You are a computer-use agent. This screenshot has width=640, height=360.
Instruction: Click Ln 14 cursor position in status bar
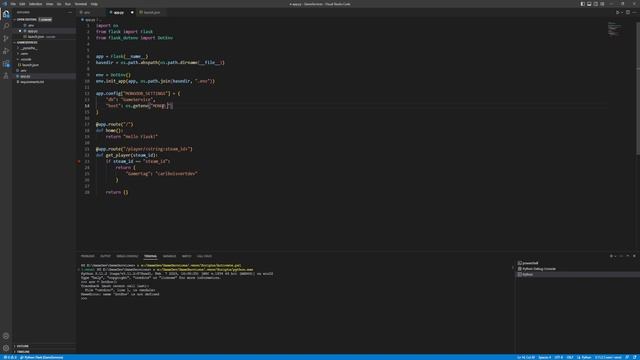[526, 358]
